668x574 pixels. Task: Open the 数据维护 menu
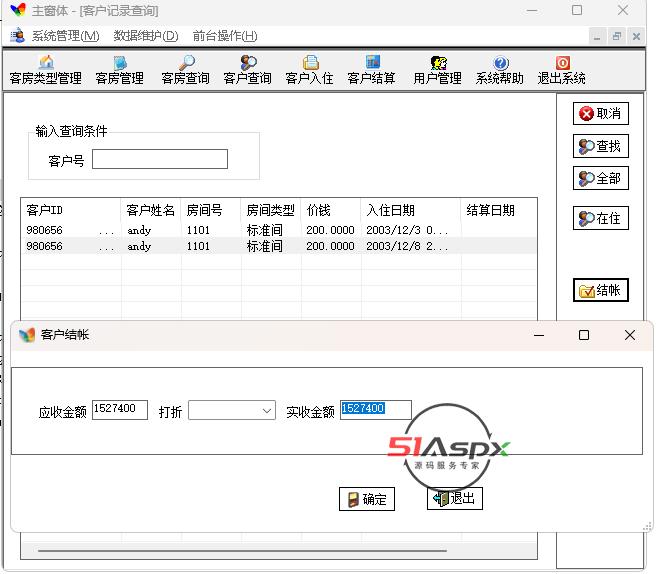[x=145, y=36]
